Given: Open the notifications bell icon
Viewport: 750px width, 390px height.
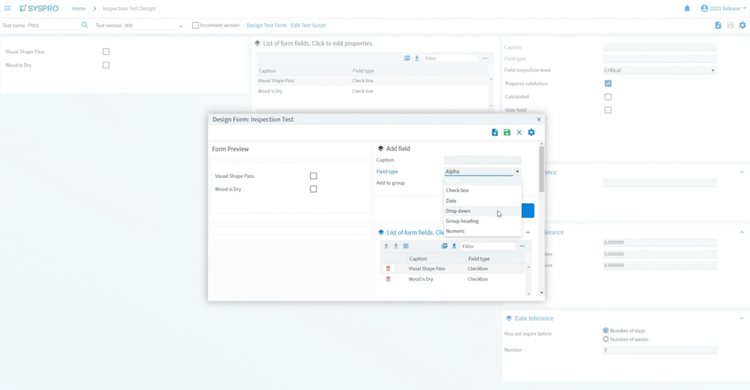Looking at the screenshot, I should point(687,9).
